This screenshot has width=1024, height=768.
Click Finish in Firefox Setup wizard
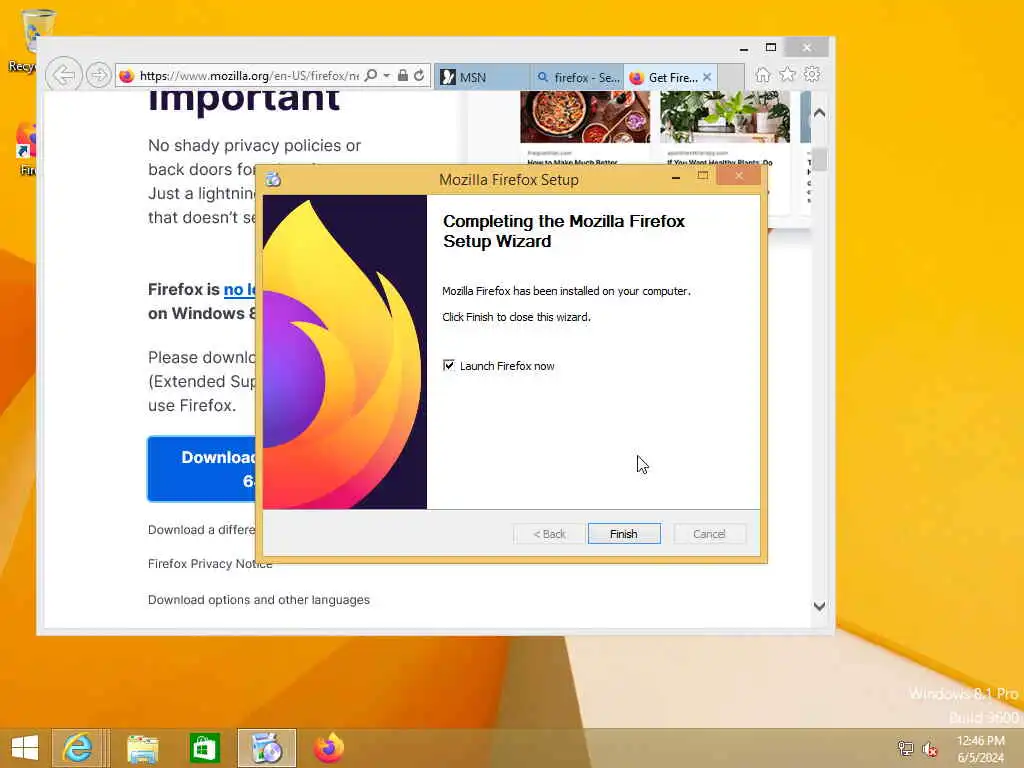624,534
